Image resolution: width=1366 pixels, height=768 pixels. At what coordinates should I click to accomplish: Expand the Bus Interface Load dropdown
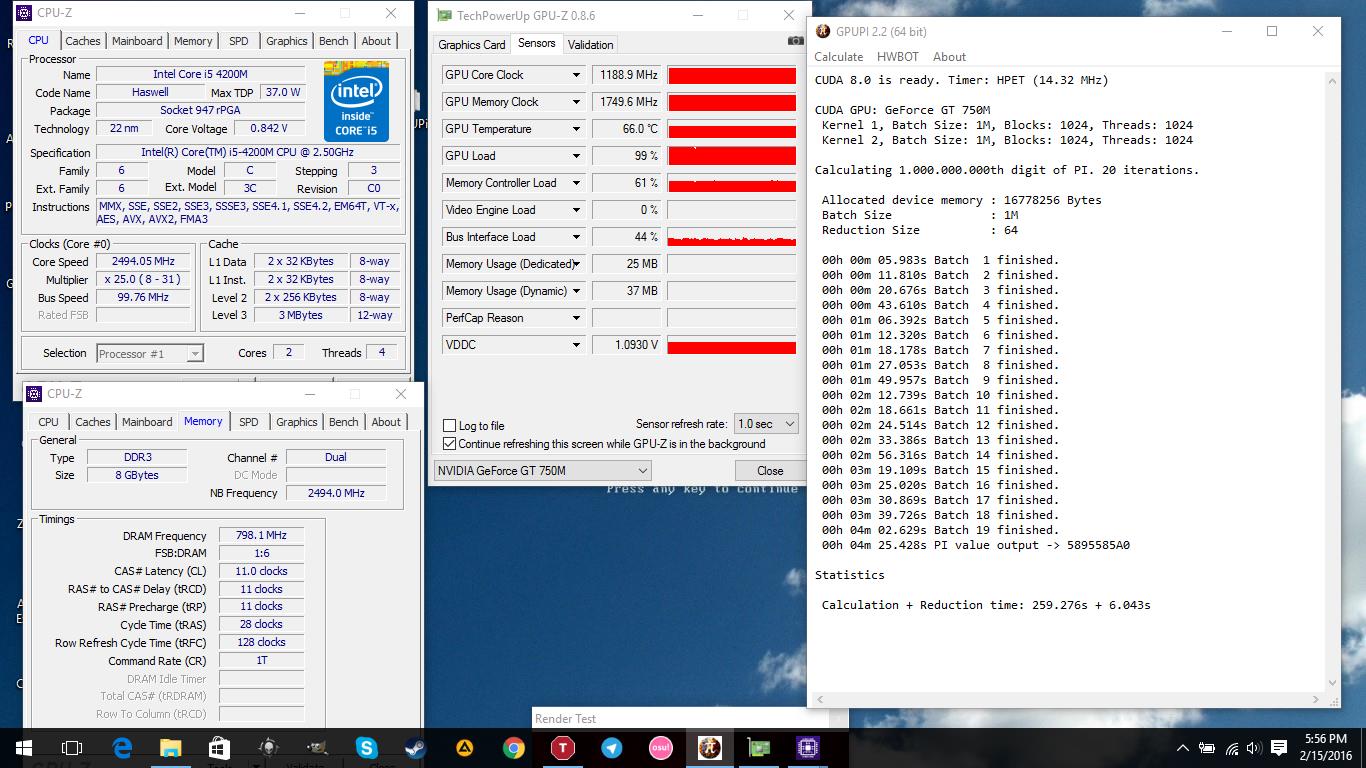click(x=576, y=237)
